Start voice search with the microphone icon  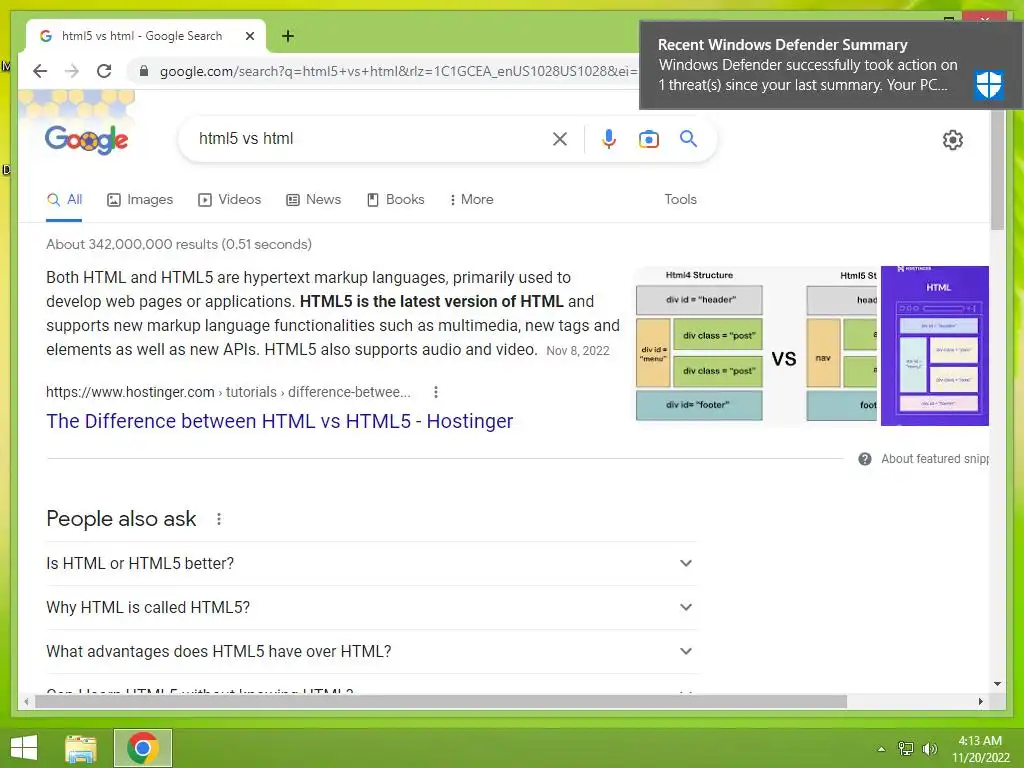tap(609, 139)
